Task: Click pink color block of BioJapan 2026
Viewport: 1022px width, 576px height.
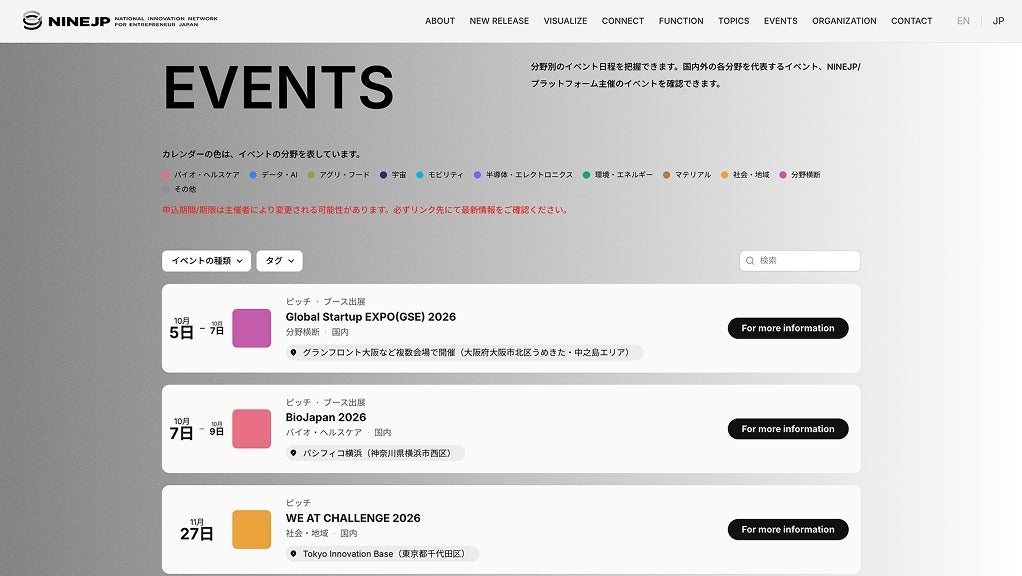Action: point(252,429)
